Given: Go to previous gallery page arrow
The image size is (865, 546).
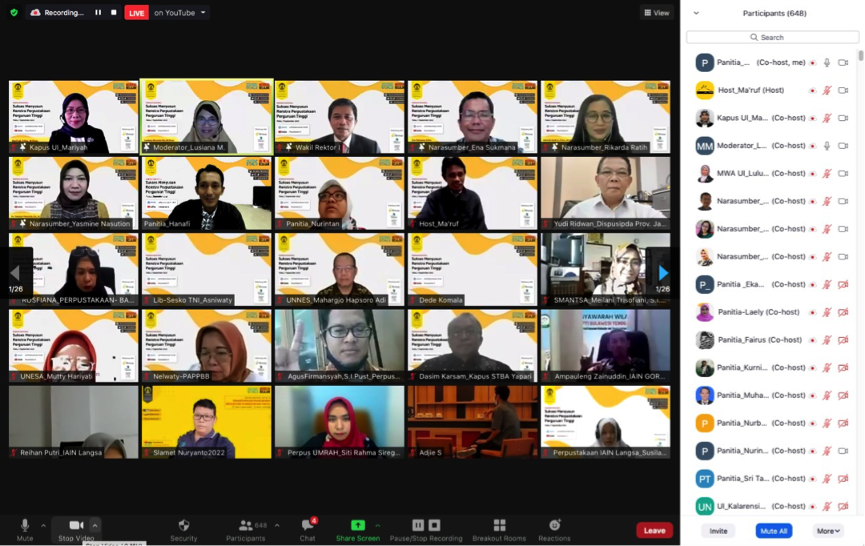Looking at the screenshot, I should pos(15,272).
